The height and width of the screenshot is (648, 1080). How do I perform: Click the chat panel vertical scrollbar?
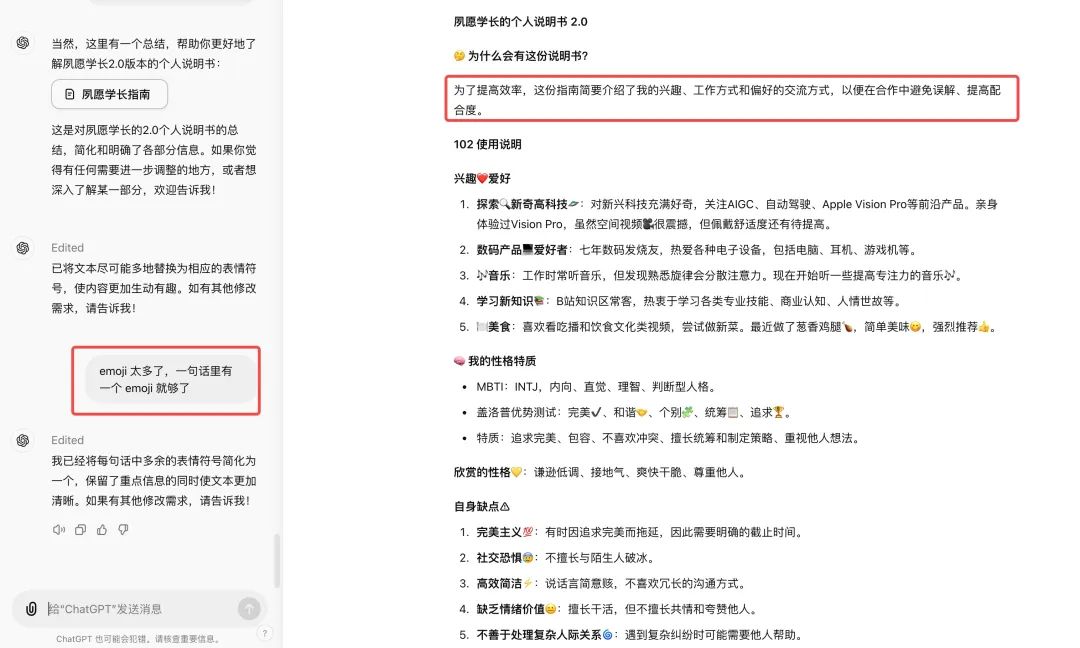pos(277,560)
